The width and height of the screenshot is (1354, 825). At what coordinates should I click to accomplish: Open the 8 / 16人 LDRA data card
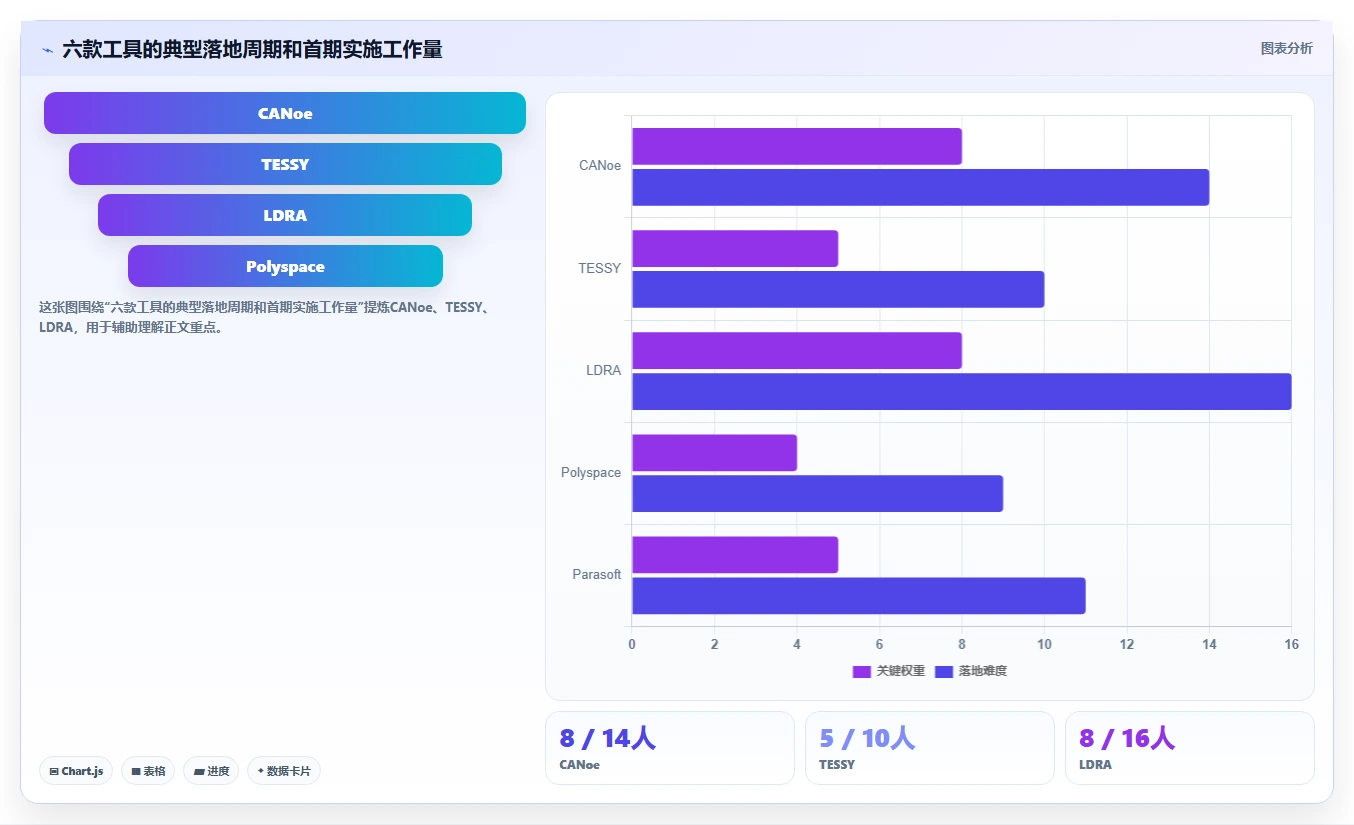(1190, 748)
